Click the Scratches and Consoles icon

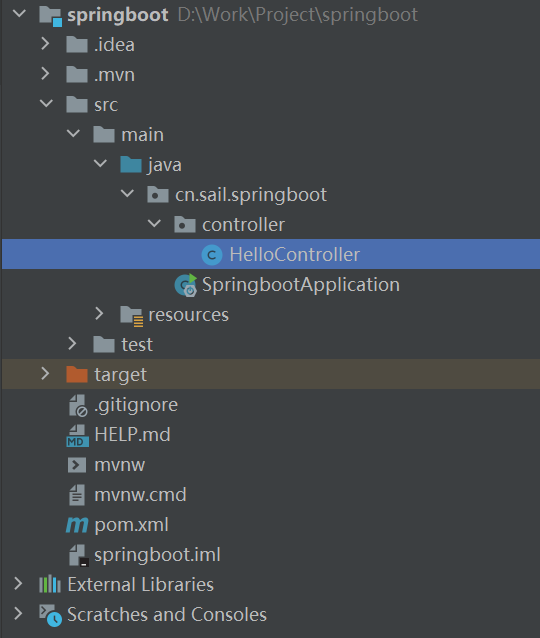50,615
